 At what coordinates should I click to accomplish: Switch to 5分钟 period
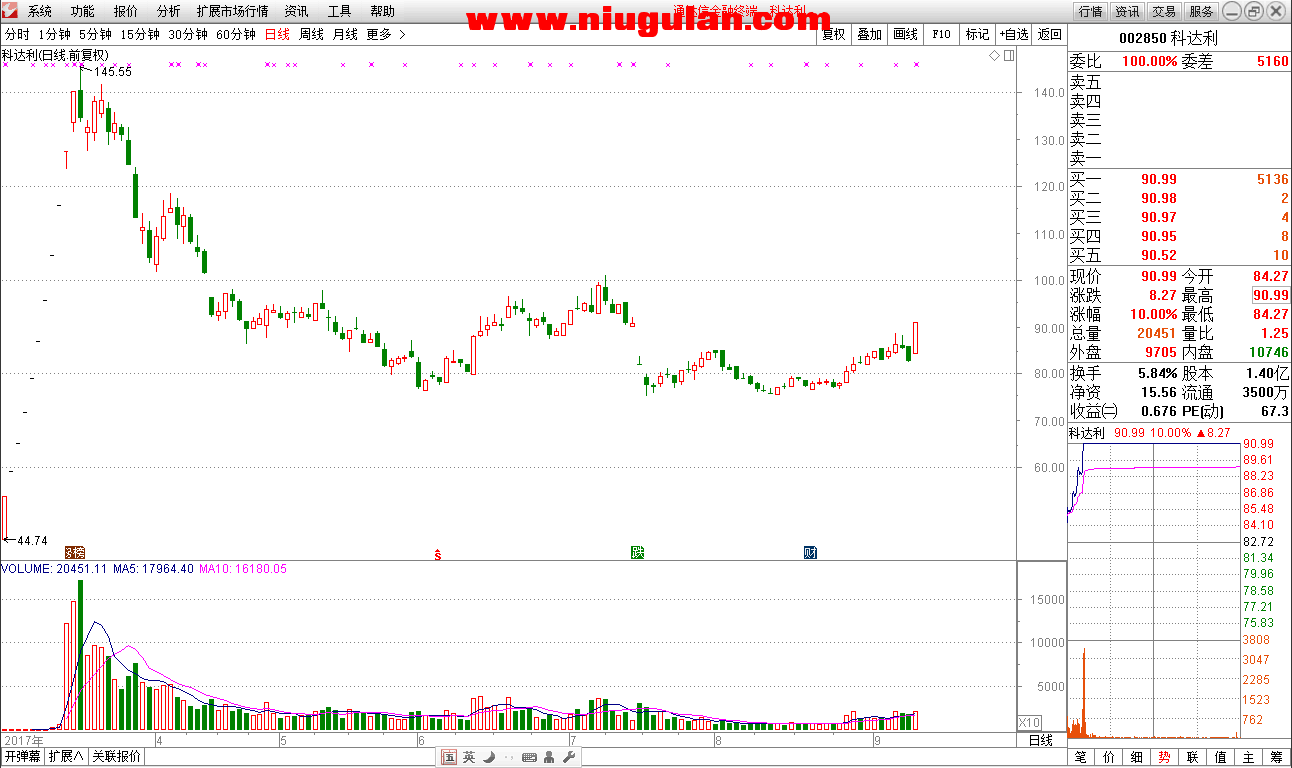(x=95, y=34)
